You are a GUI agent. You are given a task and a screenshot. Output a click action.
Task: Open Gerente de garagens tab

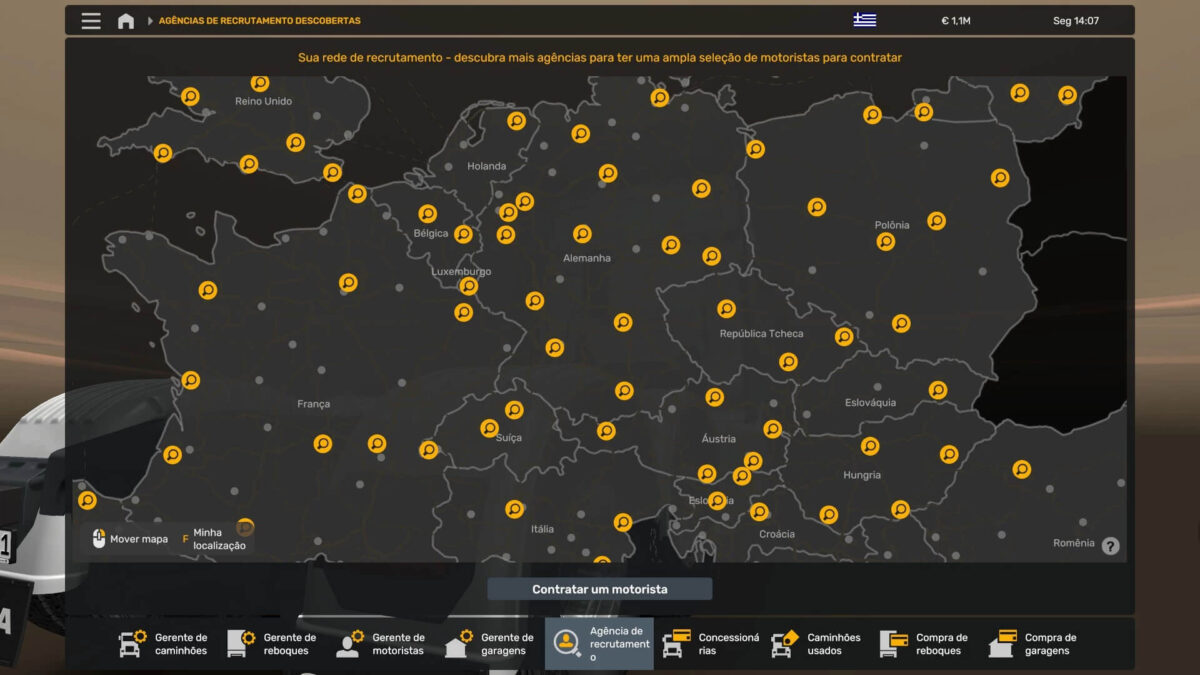pos(490,644)
